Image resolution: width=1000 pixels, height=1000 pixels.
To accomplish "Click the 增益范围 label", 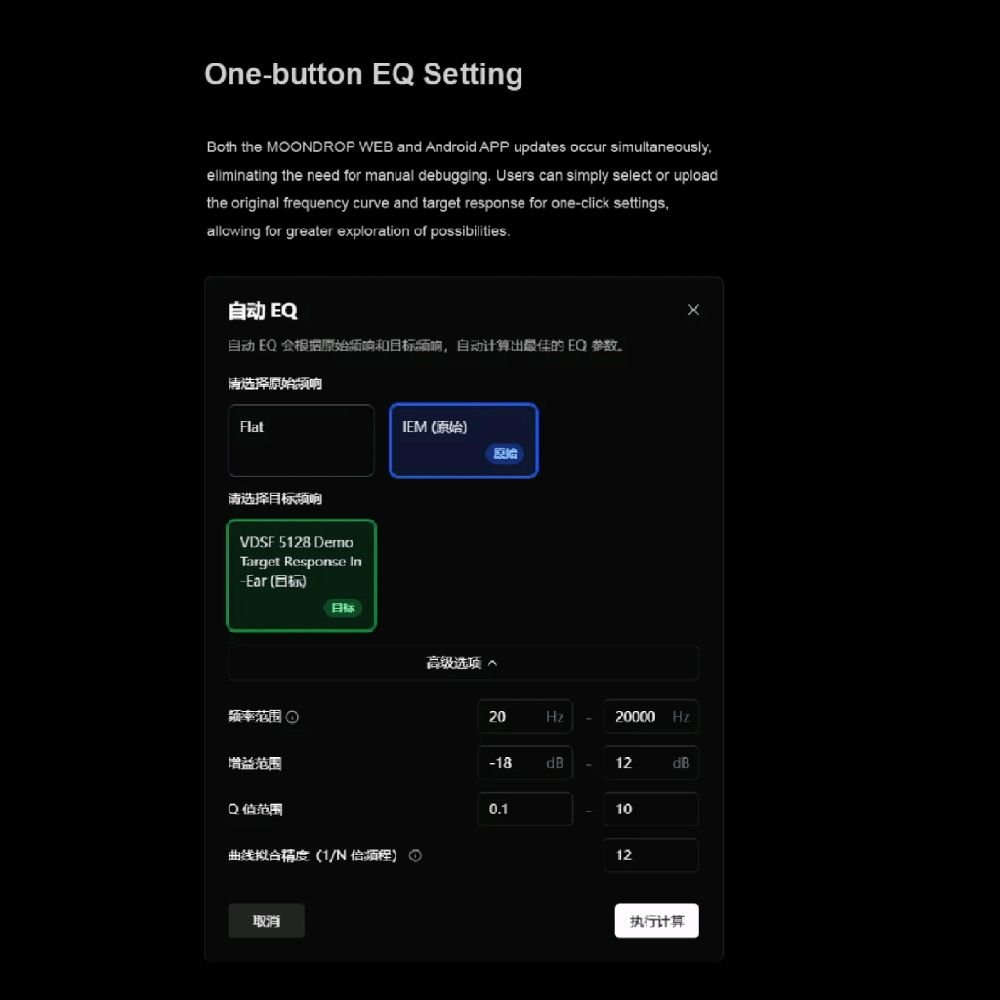I will tap(255, 763).
